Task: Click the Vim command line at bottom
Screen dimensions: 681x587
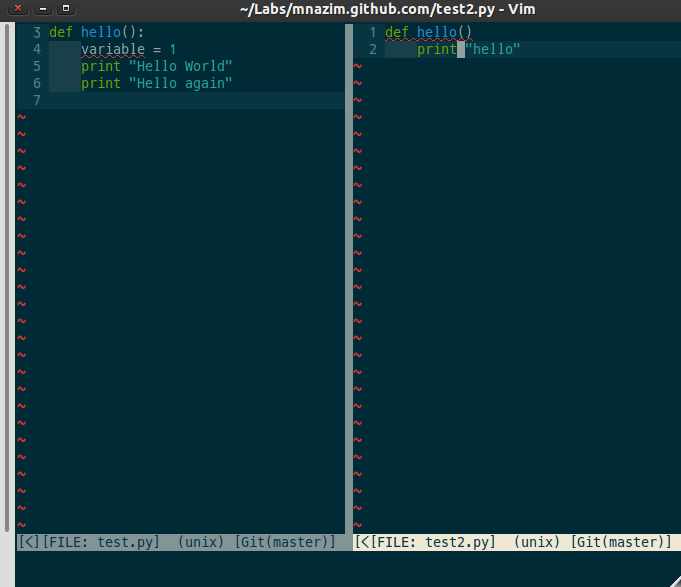Action: point(340,568)
